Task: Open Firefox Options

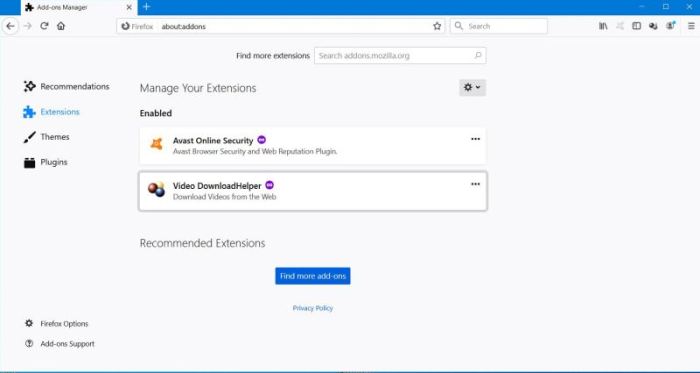Action: 56,324
